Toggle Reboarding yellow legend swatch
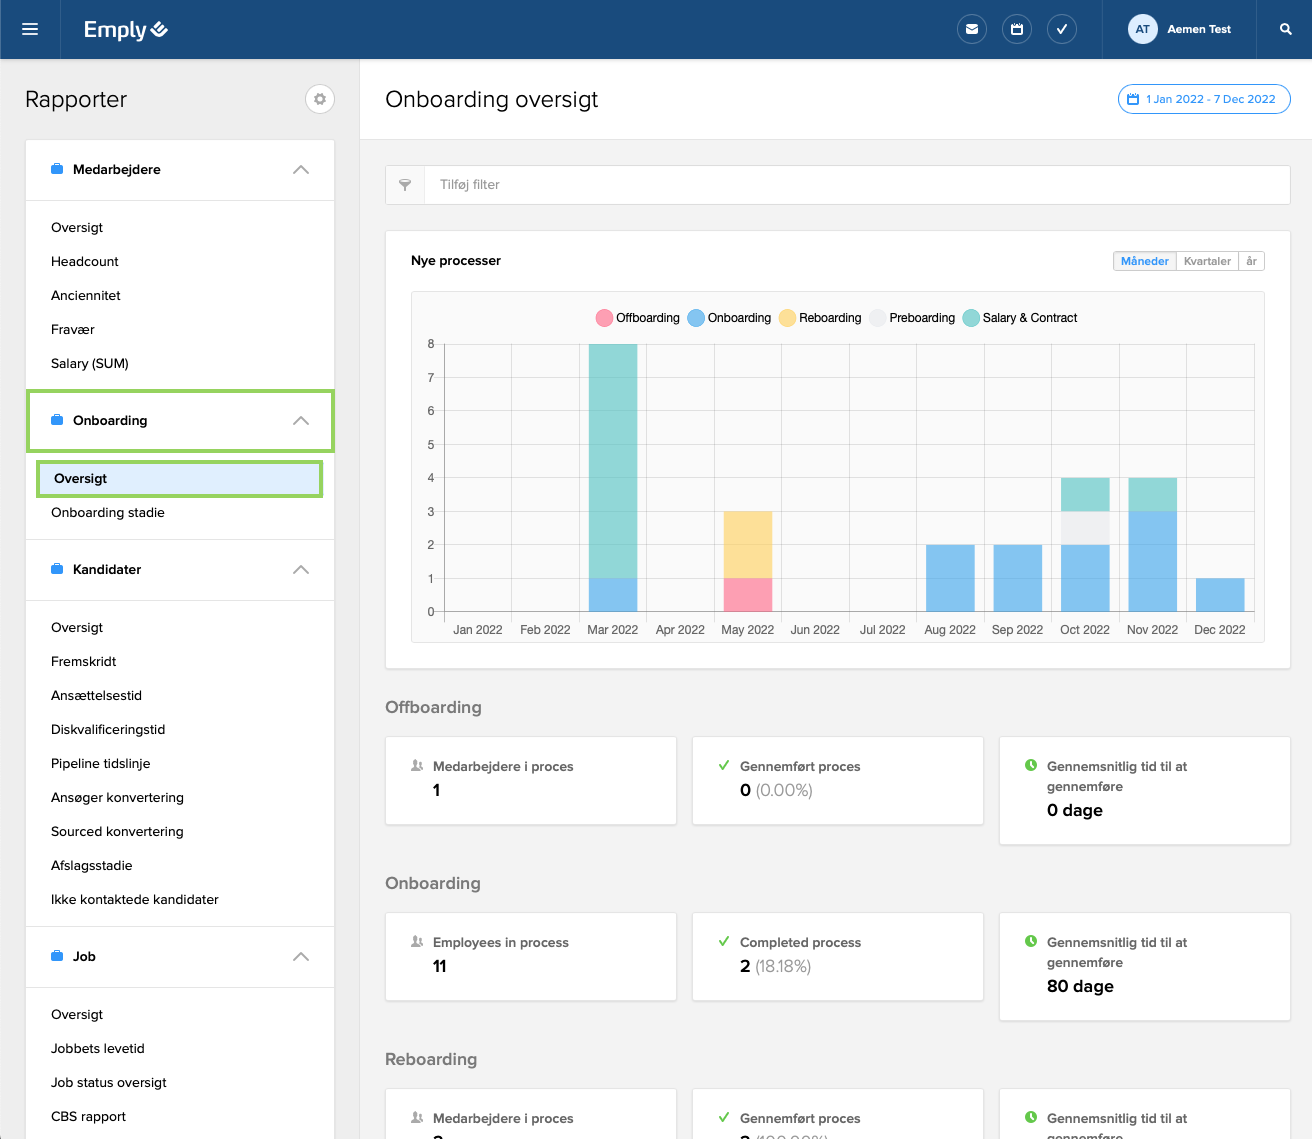 click(788, 318)
